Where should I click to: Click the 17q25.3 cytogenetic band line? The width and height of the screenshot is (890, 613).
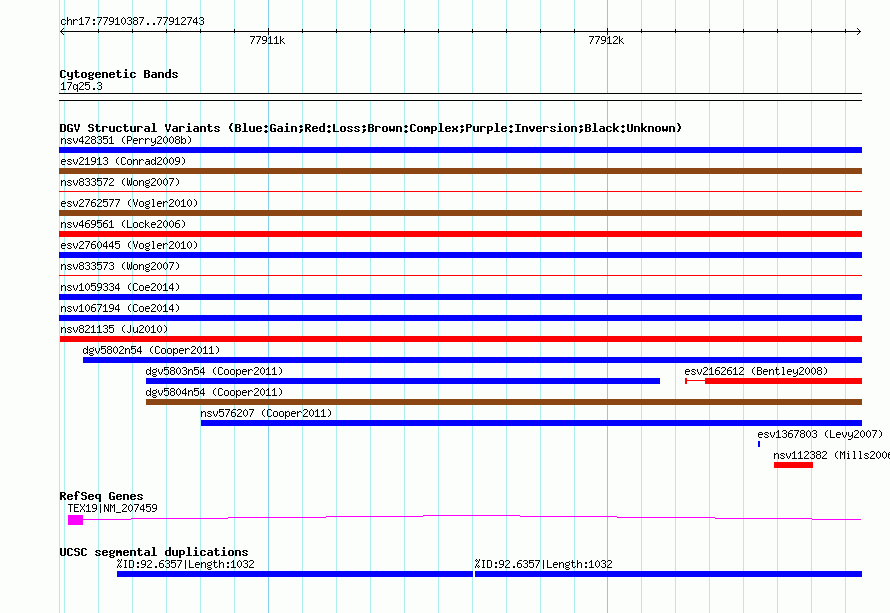point(460,97)
